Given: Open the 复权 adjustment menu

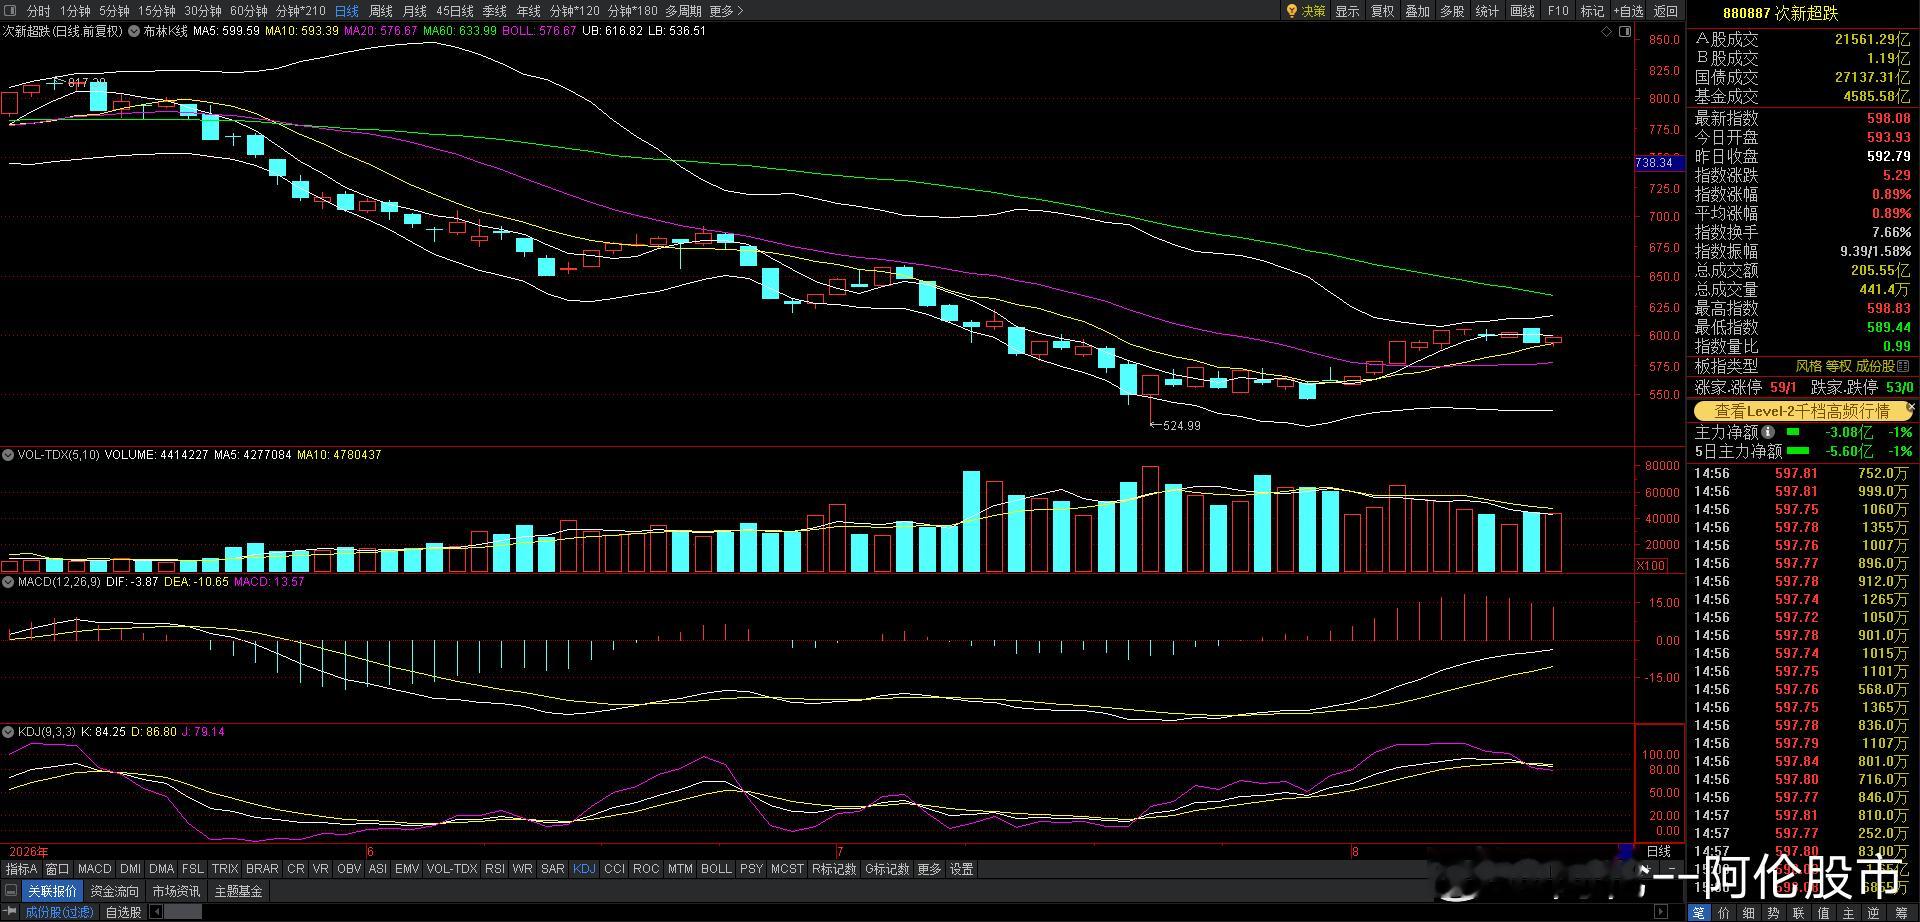Looking at the screenshot, I should [1382, 11].
